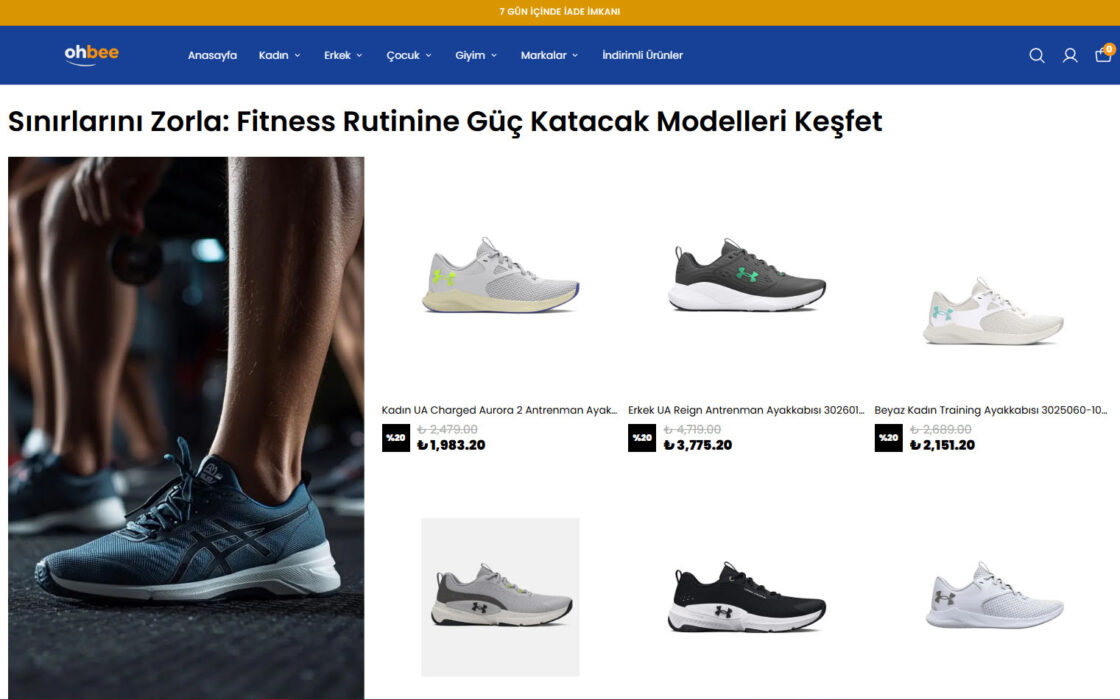Go to Anasayfa menu item
The width and height of the screenshot is (1120, 700).
point(212,55)
